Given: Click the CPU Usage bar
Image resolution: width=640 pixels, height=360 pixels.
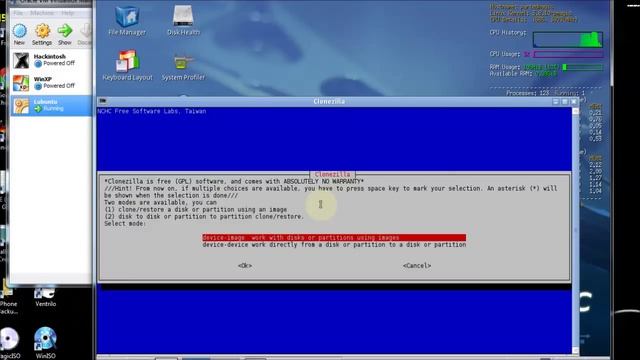Looking at the screenshot, I should point(568,54).
